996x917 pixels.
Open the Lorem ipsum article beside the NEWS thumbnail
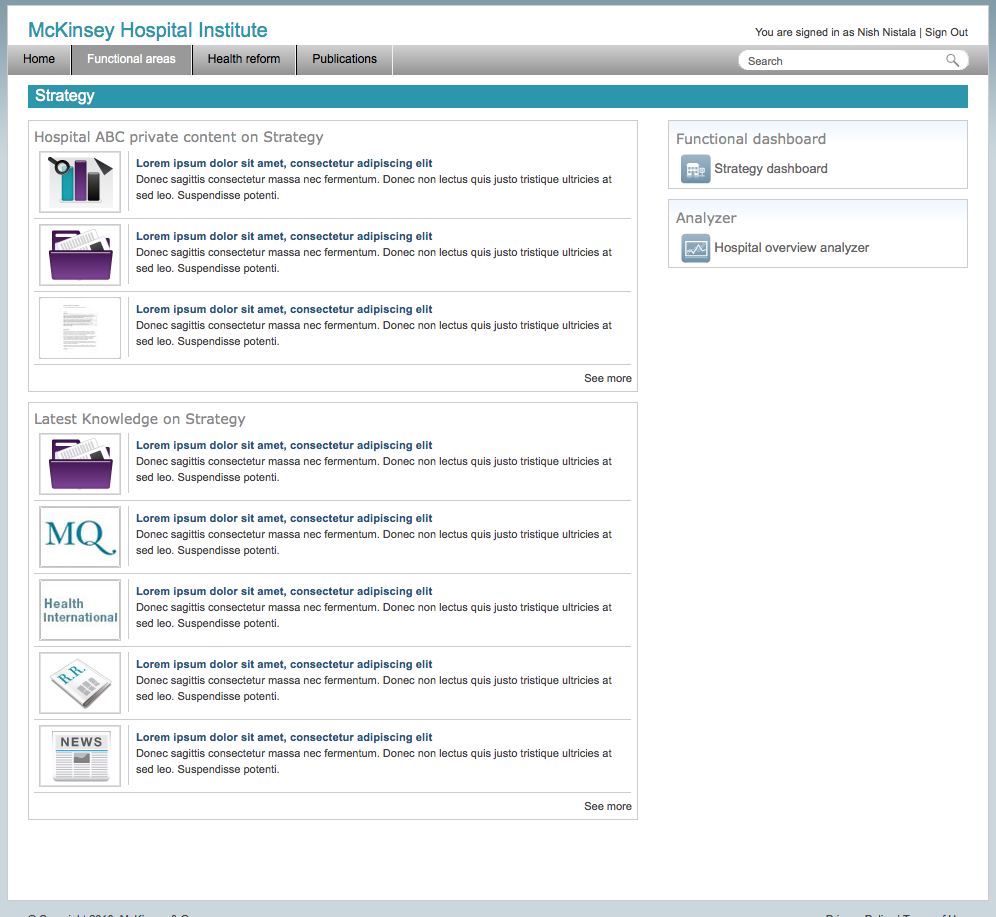284,737
